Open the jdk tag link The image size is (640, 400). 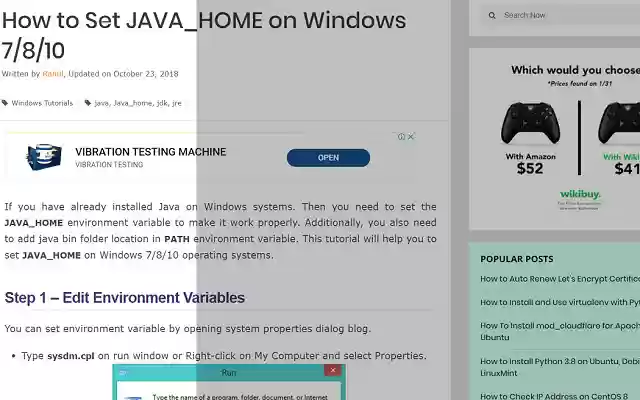(162, 103)
